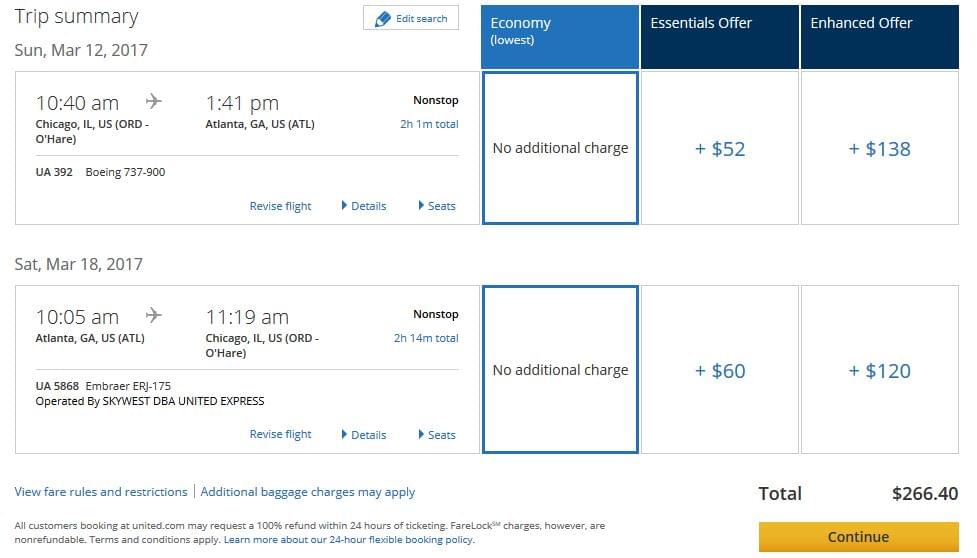Expand Seats for flight UA 392
The height and width of the screenshot is (558, 977).
tap(437, 206)
